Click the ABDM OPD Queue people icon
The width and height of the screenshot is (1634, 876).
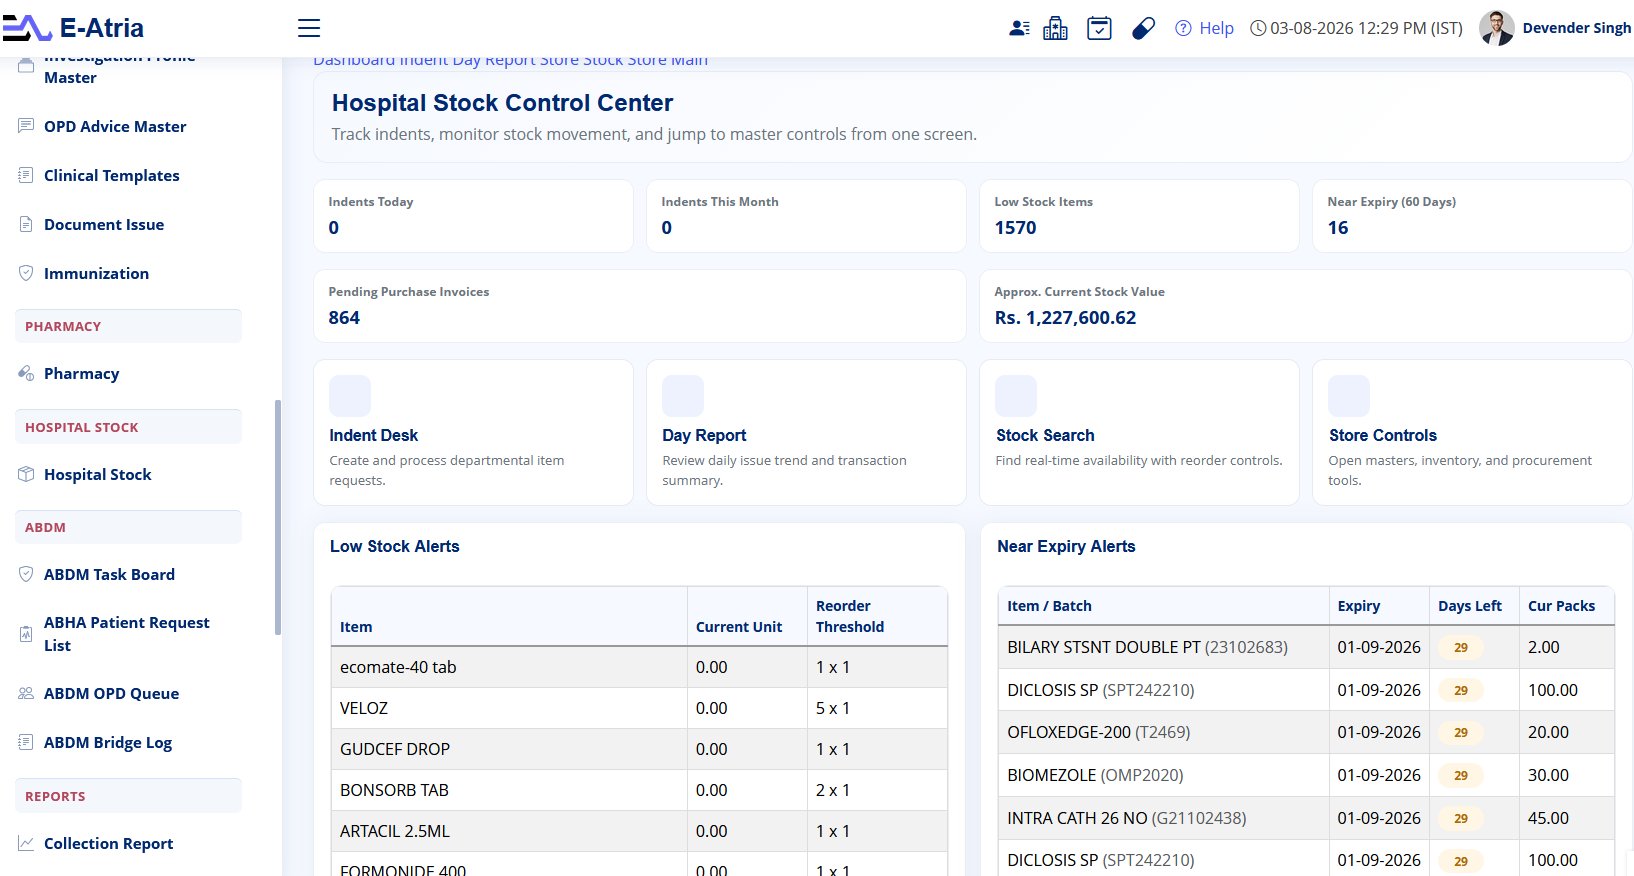(26, 693)
